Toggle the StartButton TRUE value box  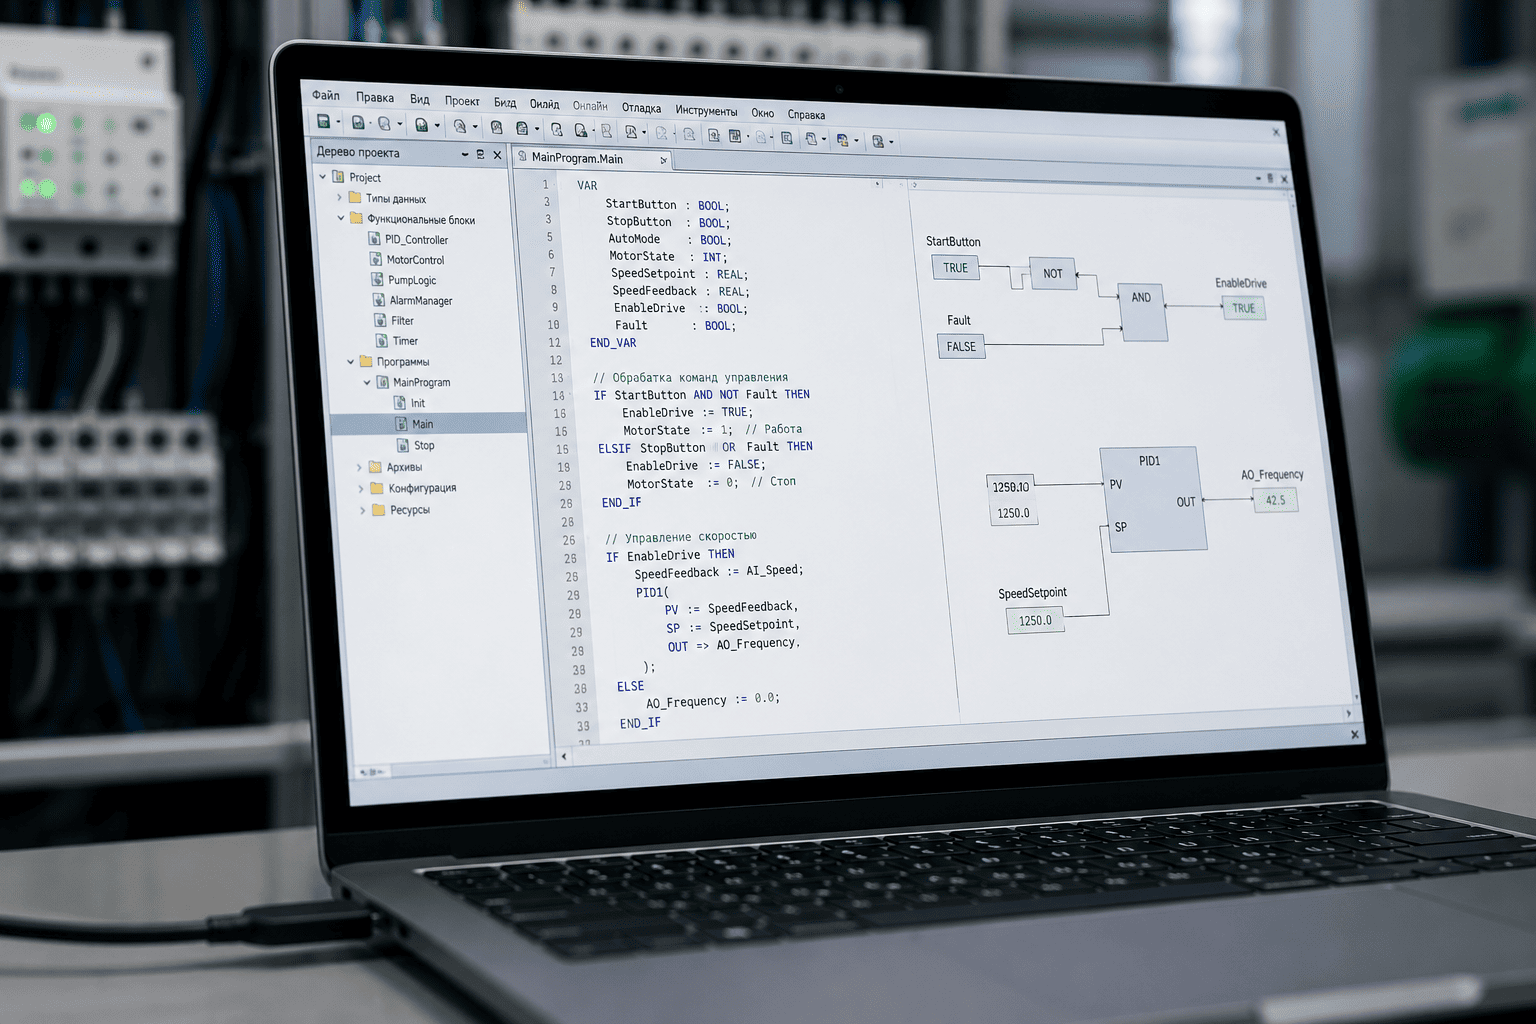[x=955, y=267]
